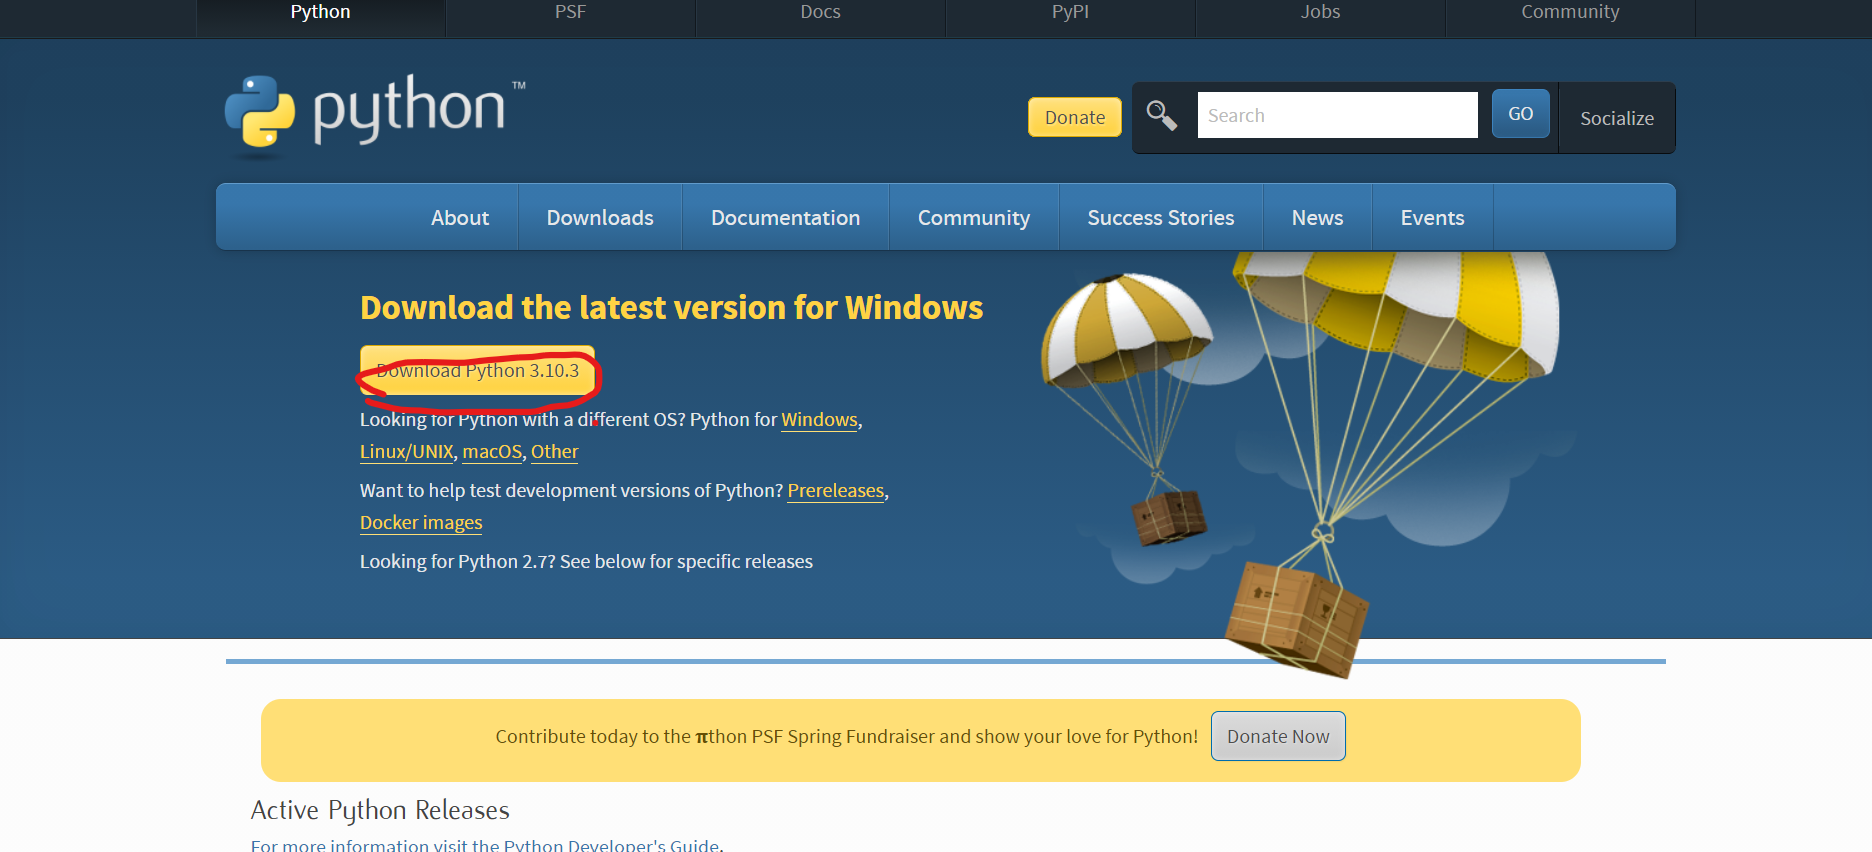Open Community in the main navigation bar
The image size is (1872, 852).
[974, 217]
